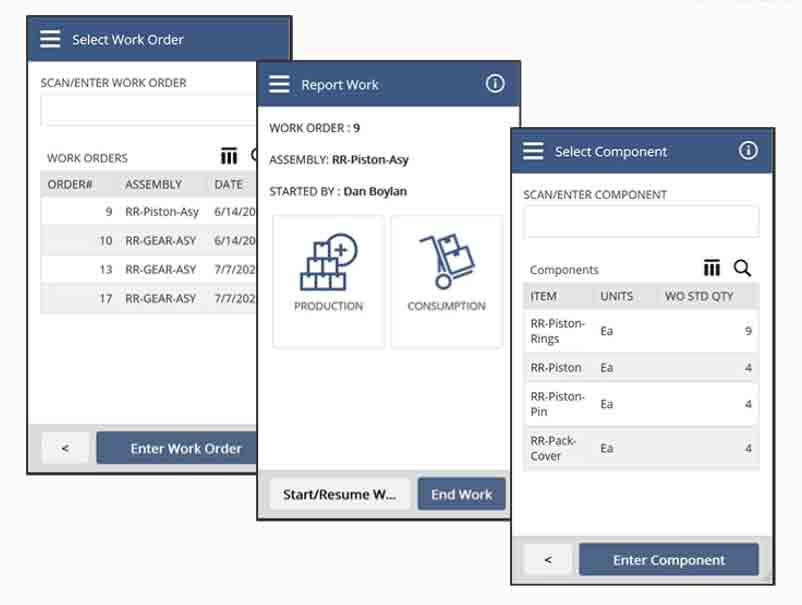Open hamburger menu in Select Component panel
This screenshot has height=605, width=802.
tap(534, 151)
